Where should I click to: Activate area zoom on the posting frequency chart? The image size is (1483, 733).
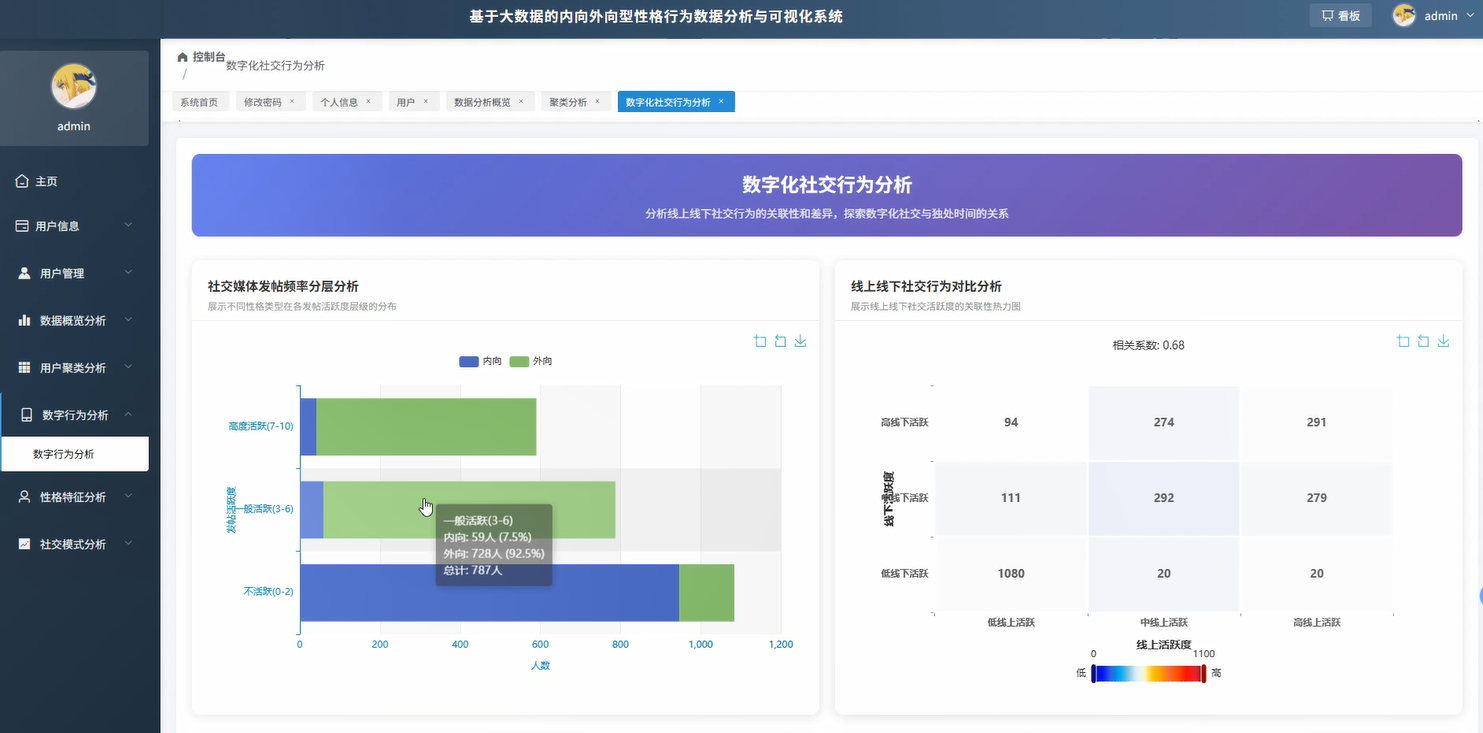point(760,341)
